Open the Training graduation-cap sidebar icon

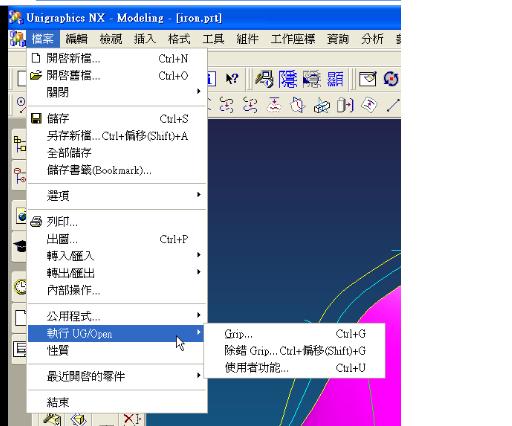coord(20,247)
